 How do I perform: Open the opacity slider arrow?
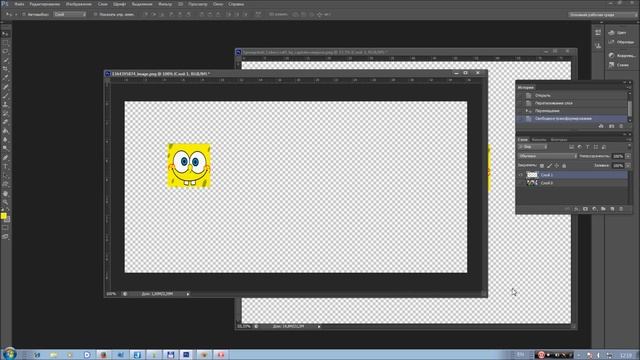(x=628, y=156)
